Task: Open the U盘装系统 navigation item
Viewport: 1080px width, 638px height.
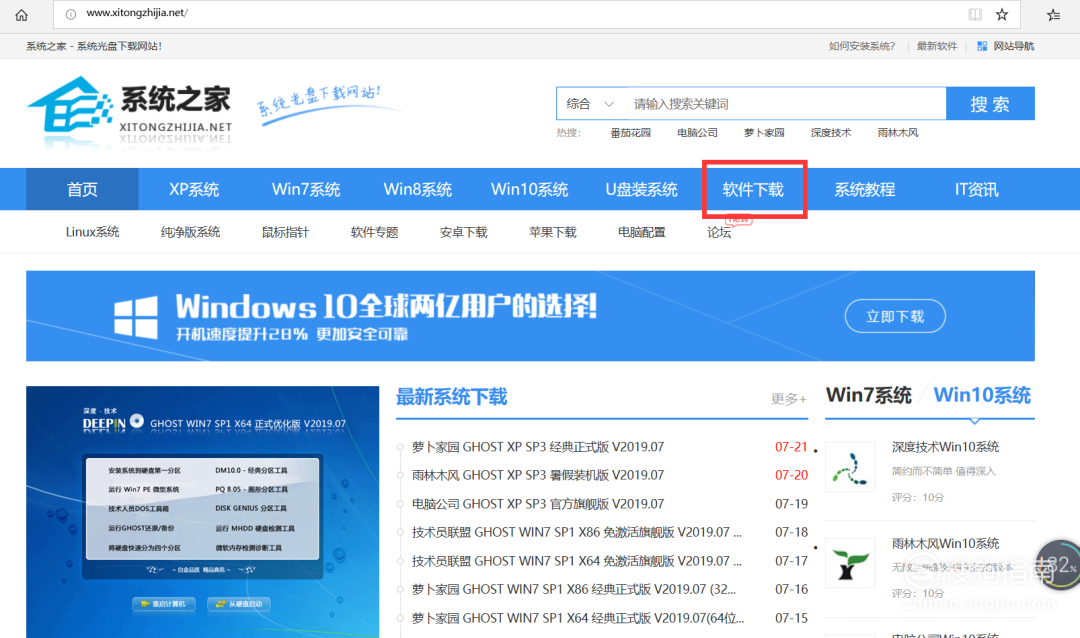Action: pyautogui.click(x=641, y=189)
